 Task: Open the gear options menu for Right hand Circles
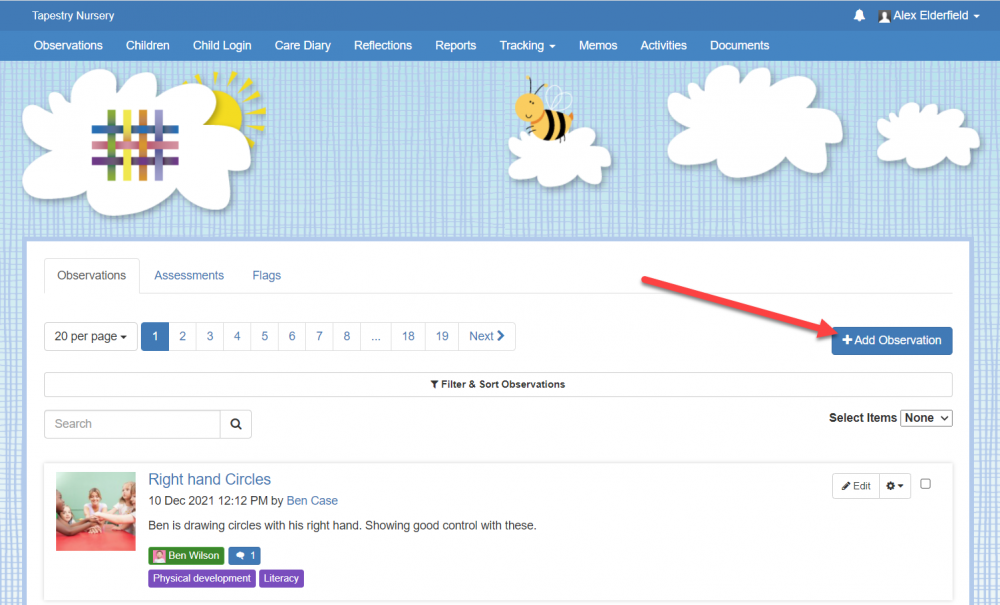tap(895, 486)
